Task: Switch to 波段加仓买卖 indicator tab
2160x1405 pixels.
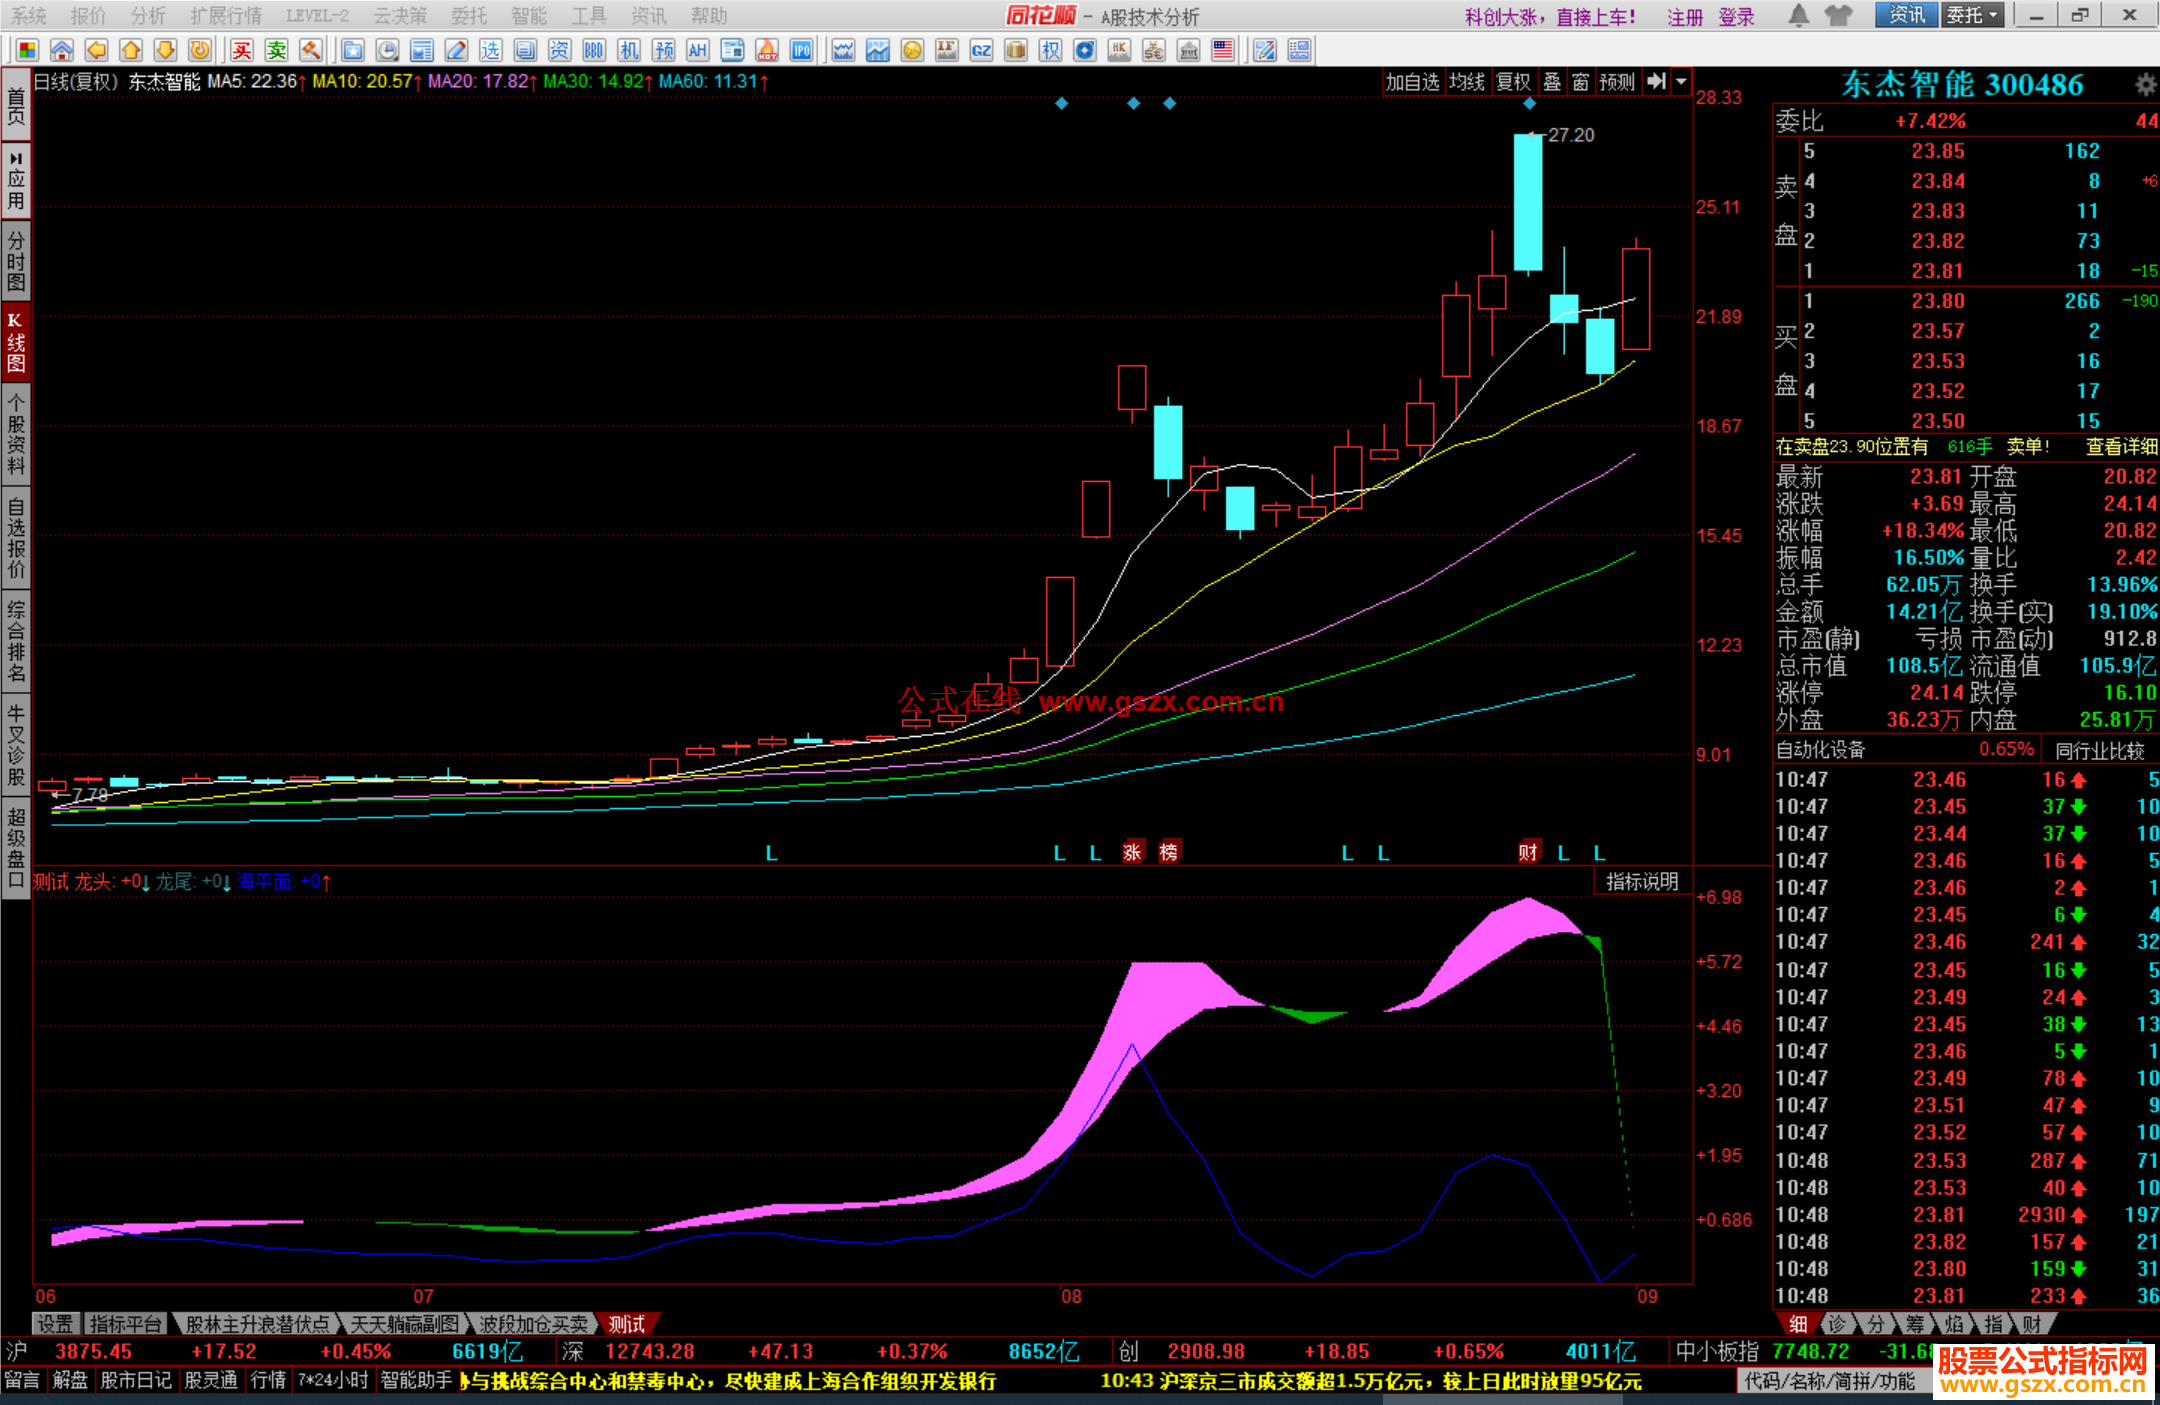Action: click(533, 1324)
